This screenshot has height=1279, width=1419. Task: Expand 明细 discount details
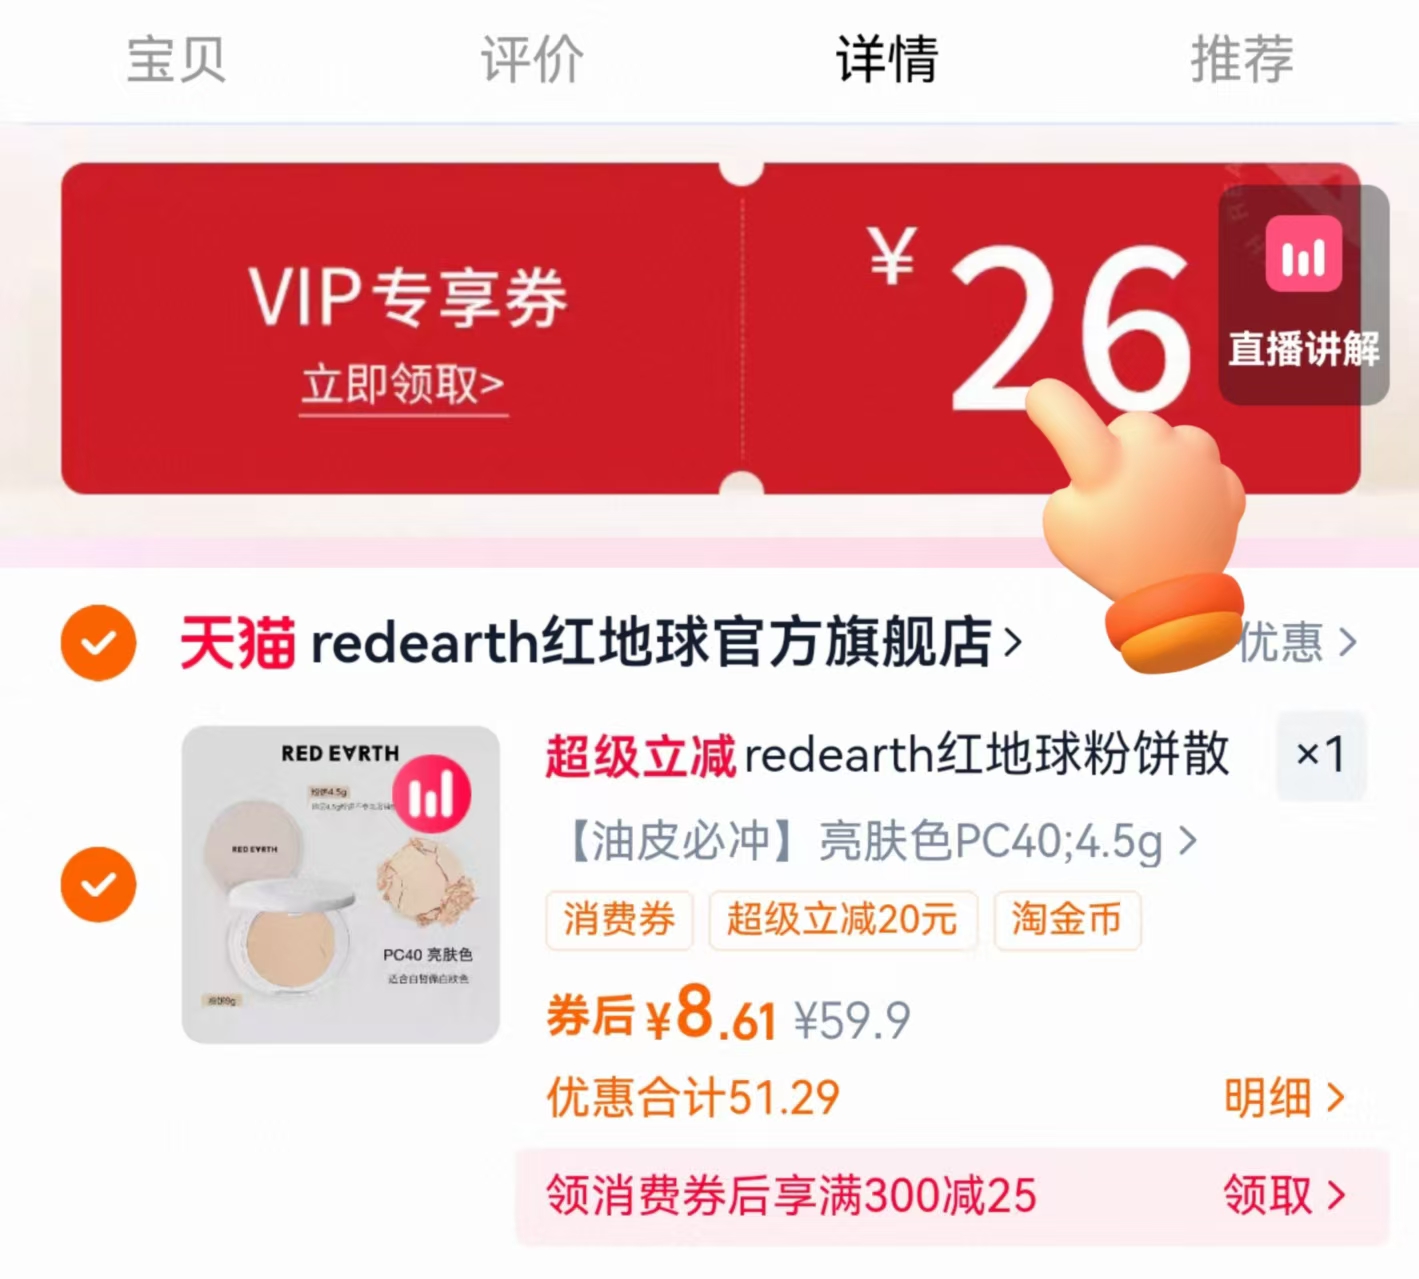pos(1285,1098)
